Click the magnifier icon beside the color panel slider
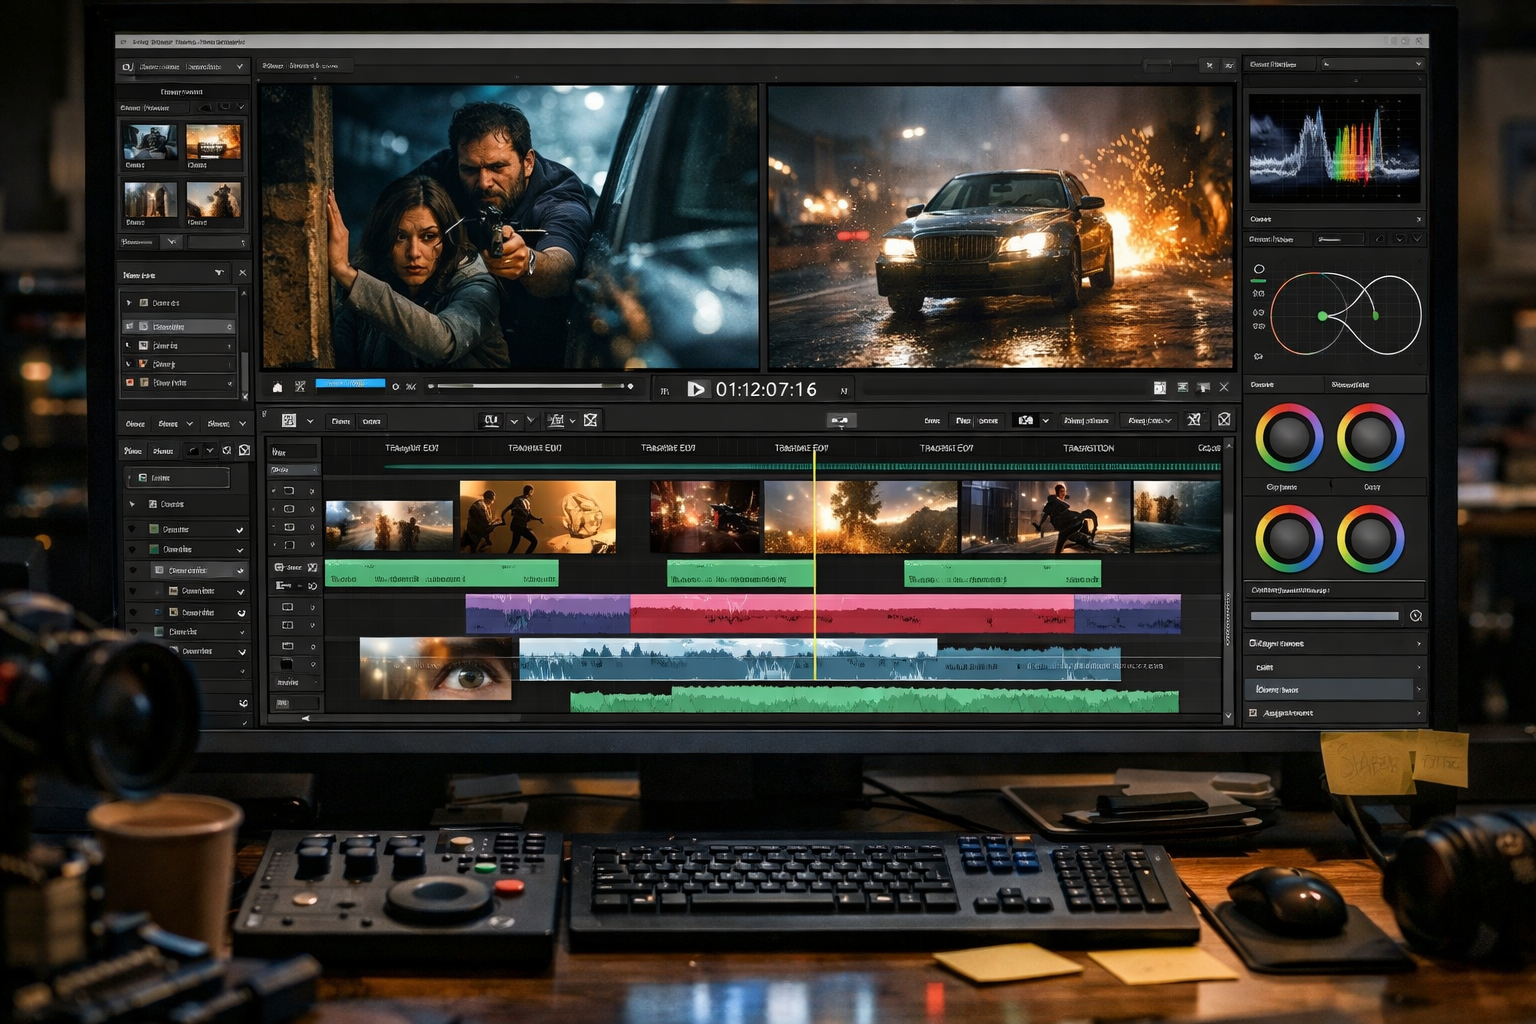This screenshot has height=1024, width=1536. [x=1415, y=616]
